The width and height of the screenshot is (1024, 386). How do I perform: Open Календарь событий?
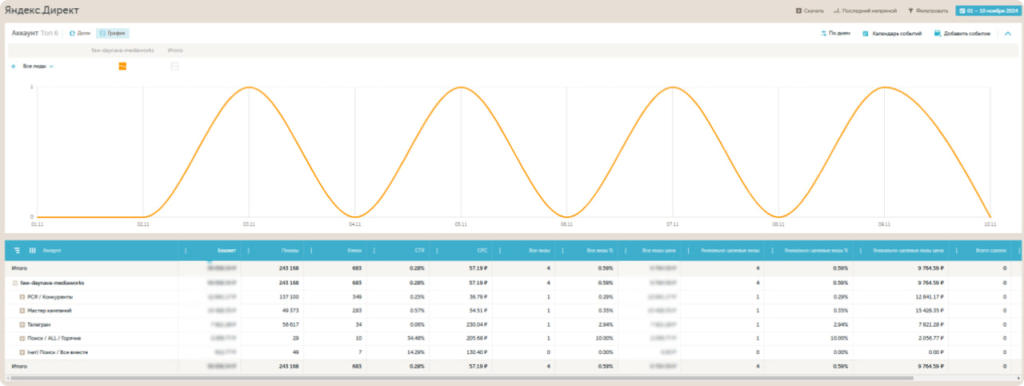click(891, 33)
